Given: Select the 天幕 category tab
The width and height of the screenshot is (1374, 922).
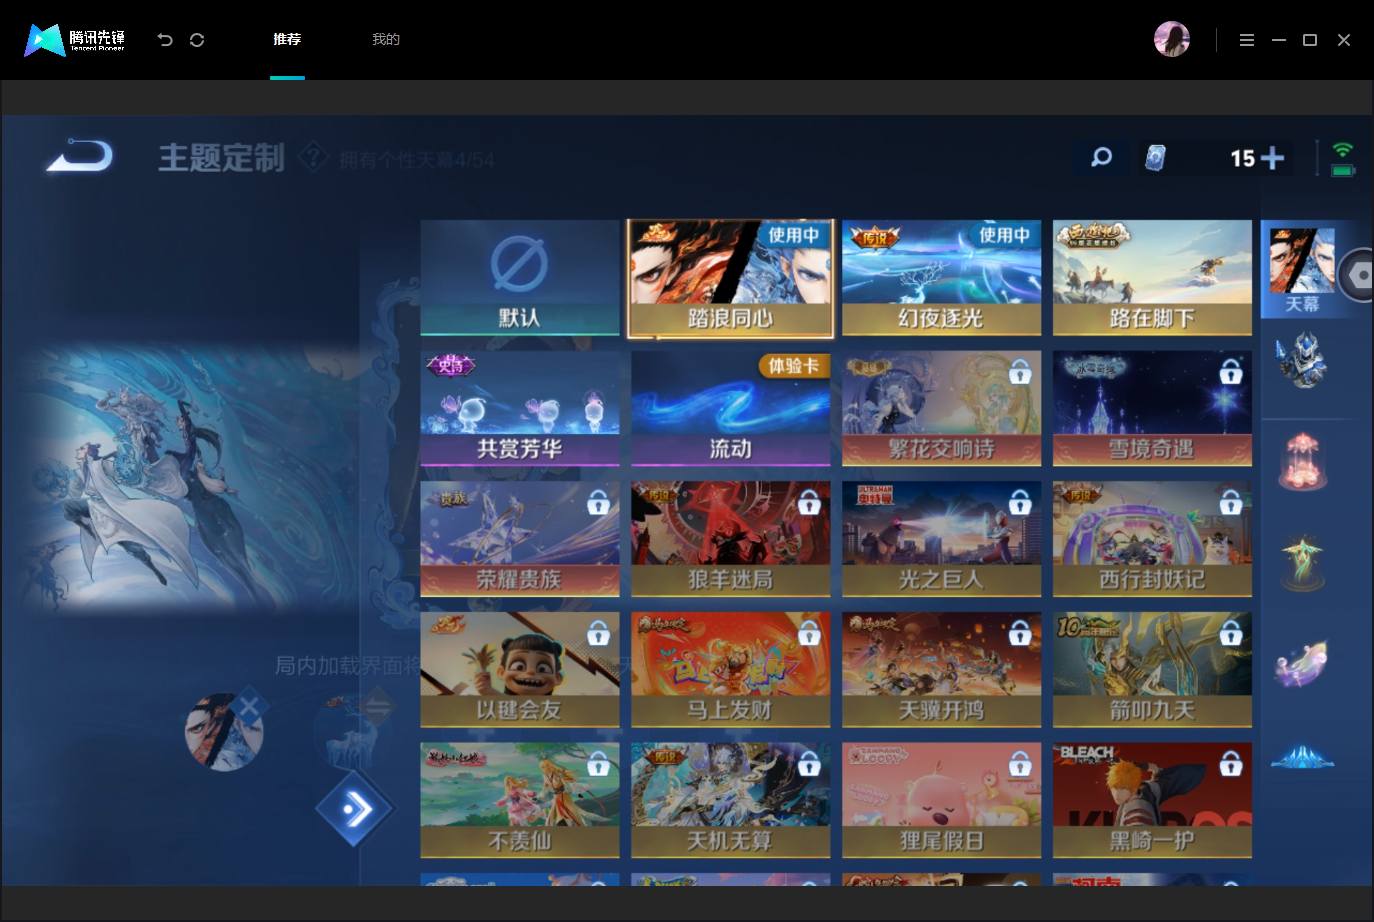Looking at the screenshot, I should [x=1302, y=270].
